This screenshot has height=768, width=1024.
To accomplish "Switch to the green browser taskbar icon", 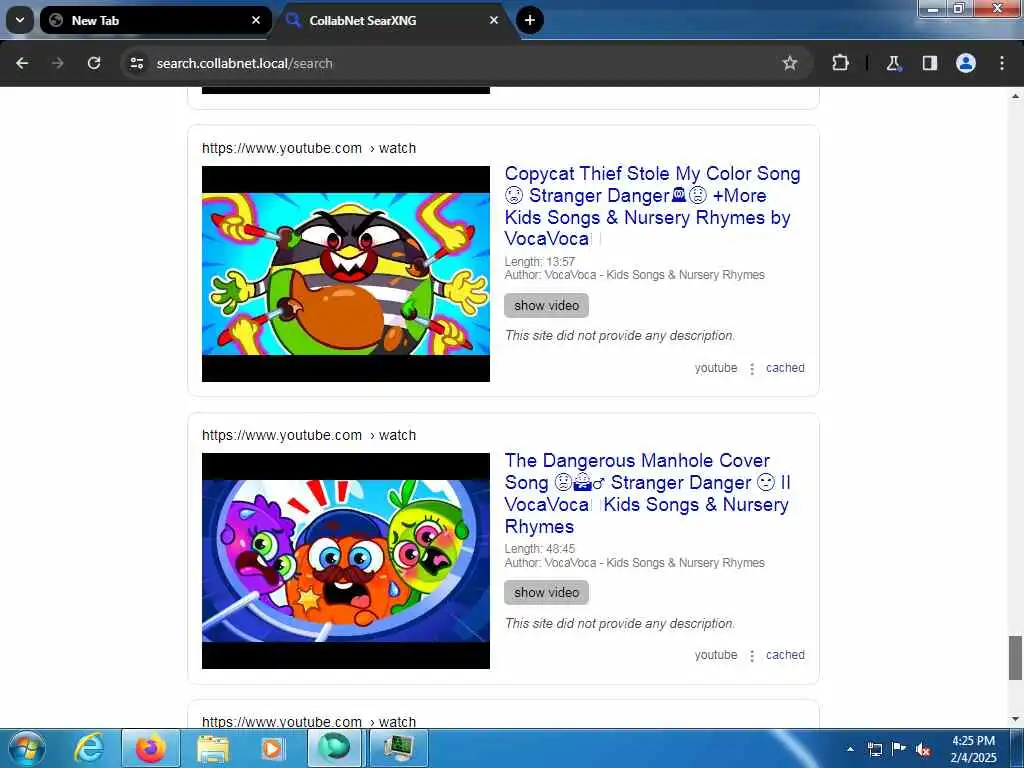I will pyautogui.click(x=334, y=748).
